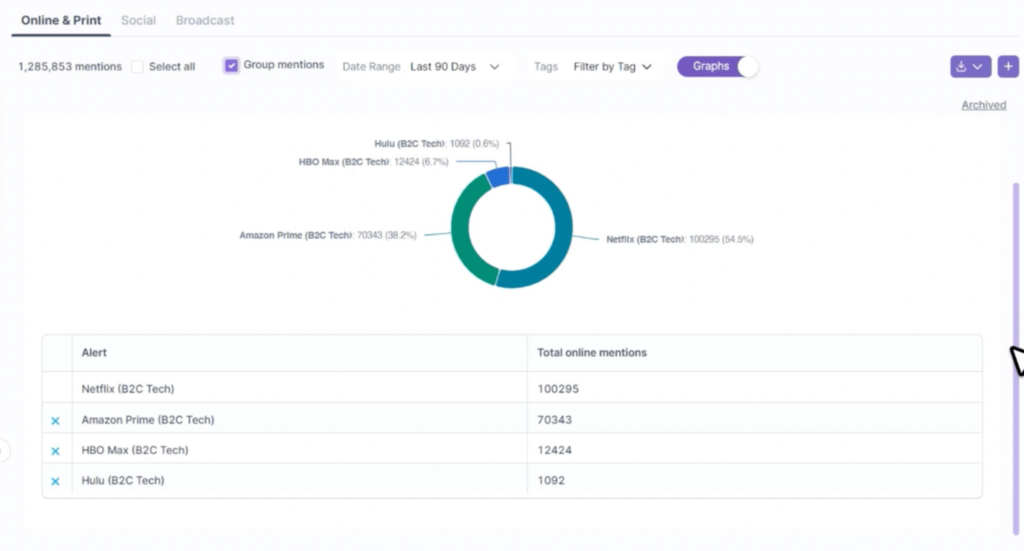The width and height of the screenshot is (1024, 551).
Task: Click the Netflix chart label
Action: click(680, 240)
